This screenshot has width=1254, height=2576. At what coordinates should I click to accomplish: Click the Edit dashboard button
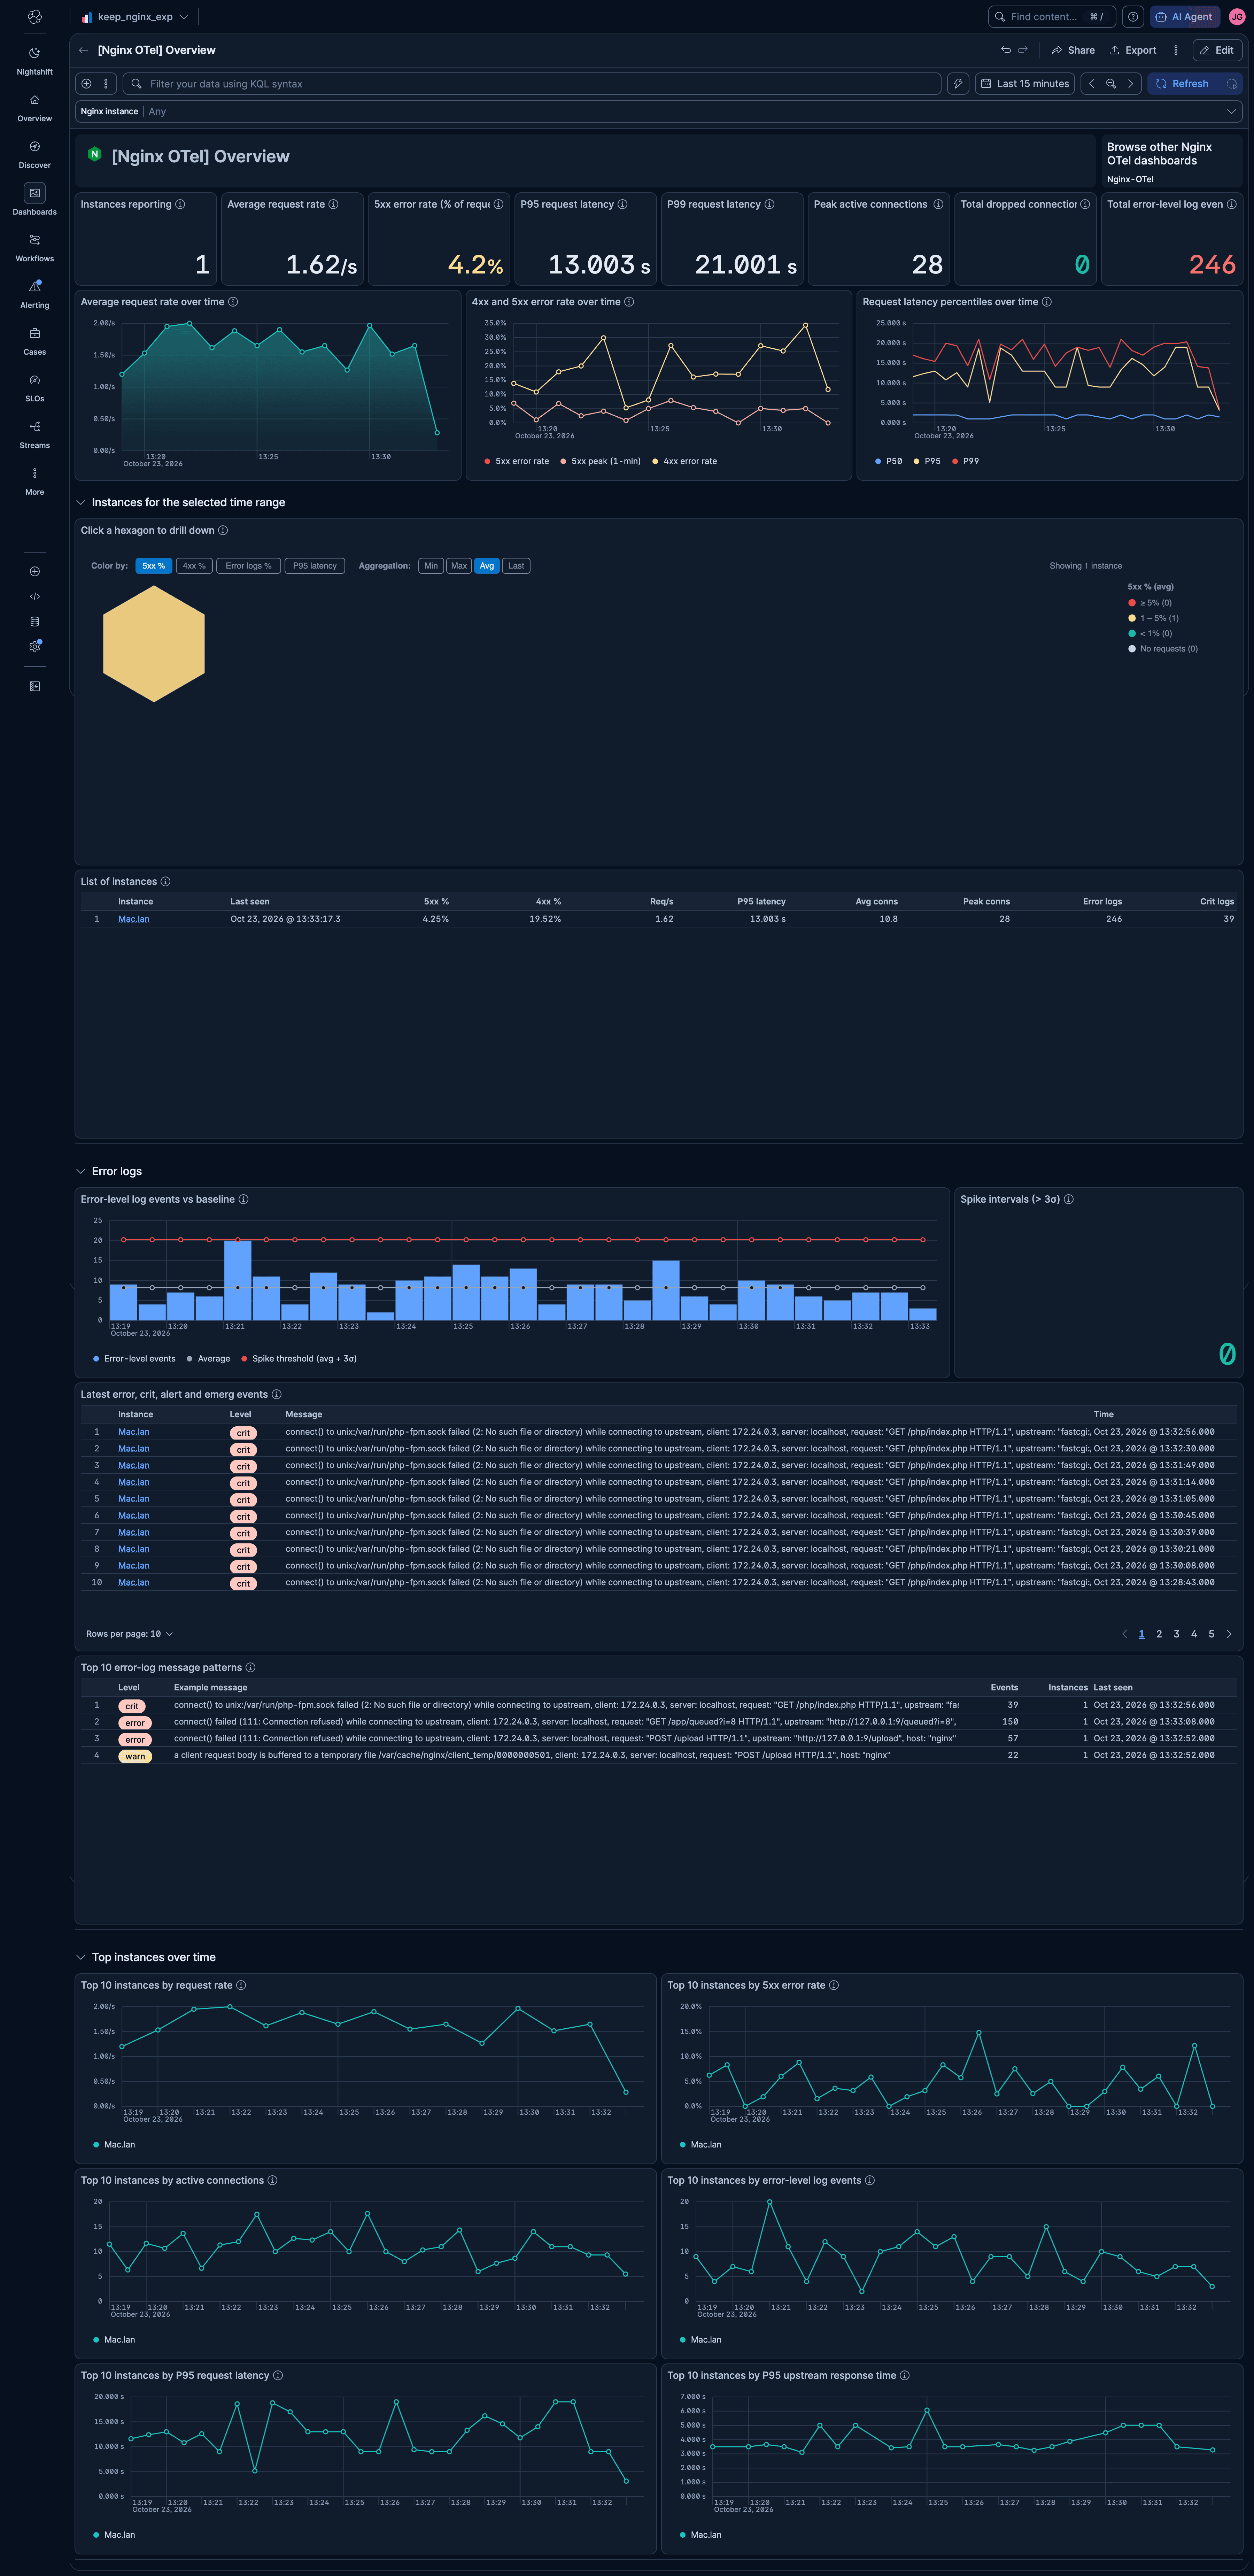click(x=1217, y=50)
